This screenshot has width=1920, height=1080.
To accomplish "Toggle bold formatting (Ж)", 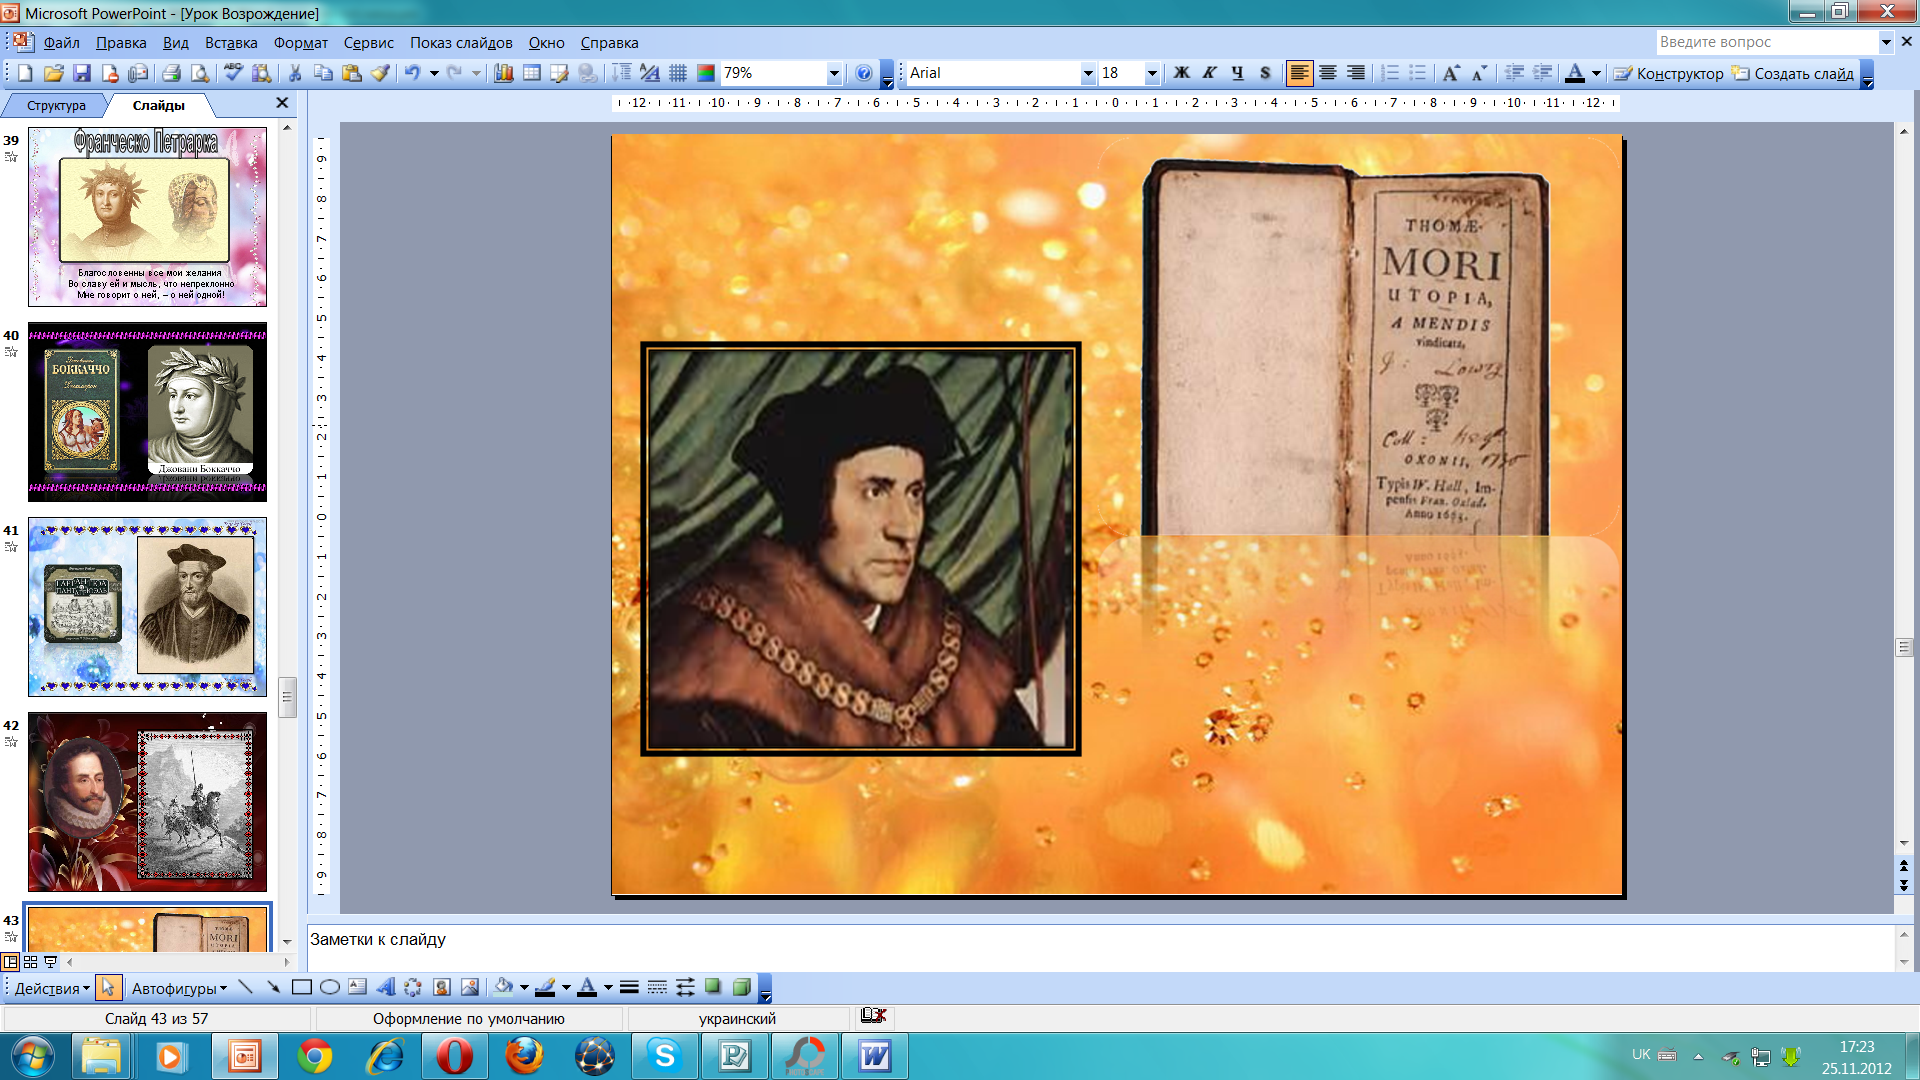I will click(x=1181, y=73).
